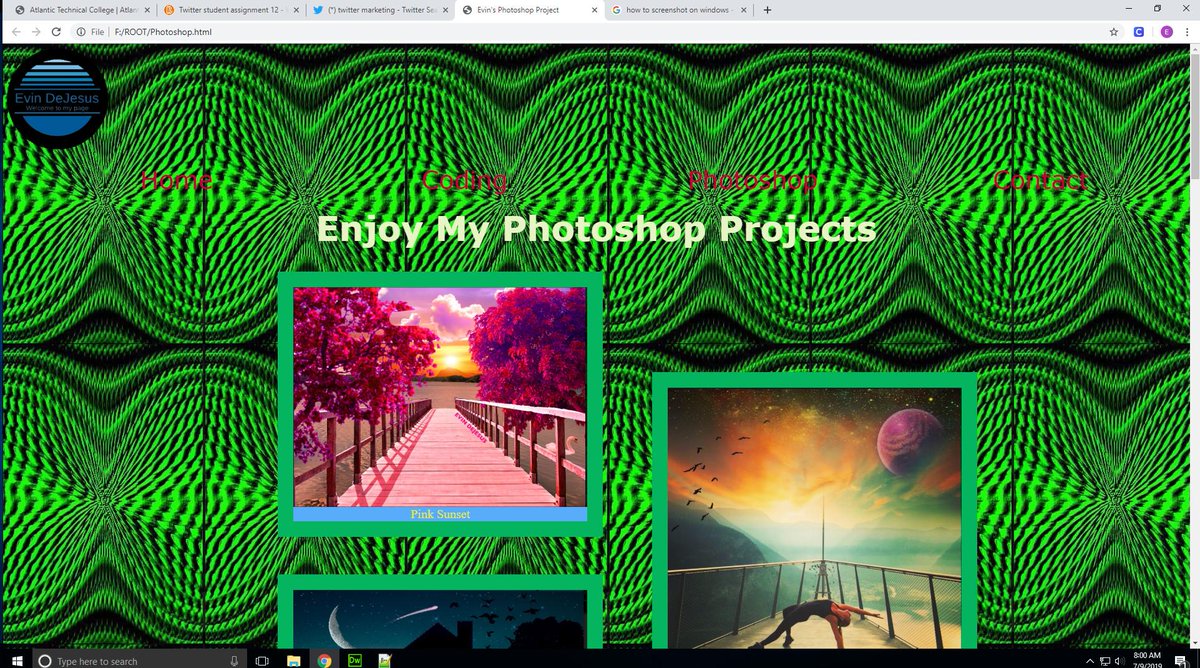Click the scrollbar up arrow

pyautogui.click(x=1193, y=50)
